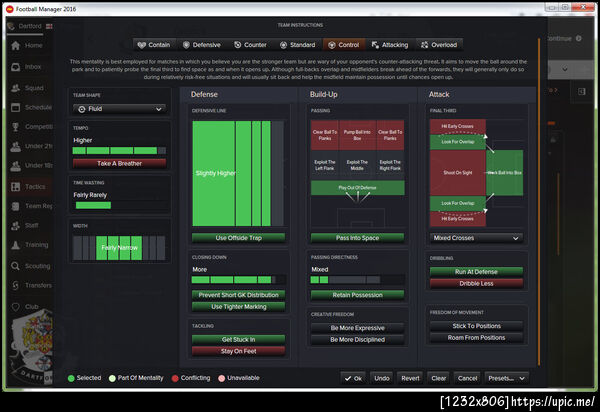The height and width of the screenshot is (412, 600).
Task: Open the Team Report icon
Action: [15, 206]
